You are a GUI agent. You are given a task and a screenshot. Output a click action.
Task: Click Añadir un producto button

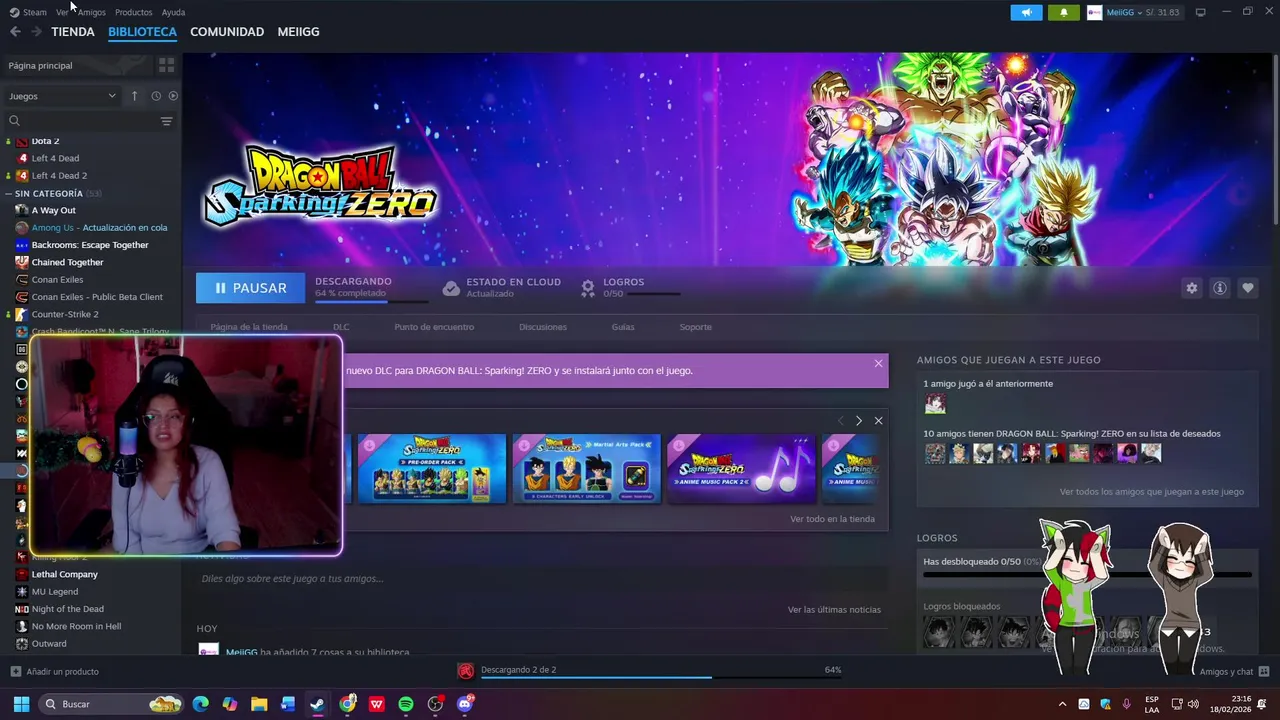point(54,671)
